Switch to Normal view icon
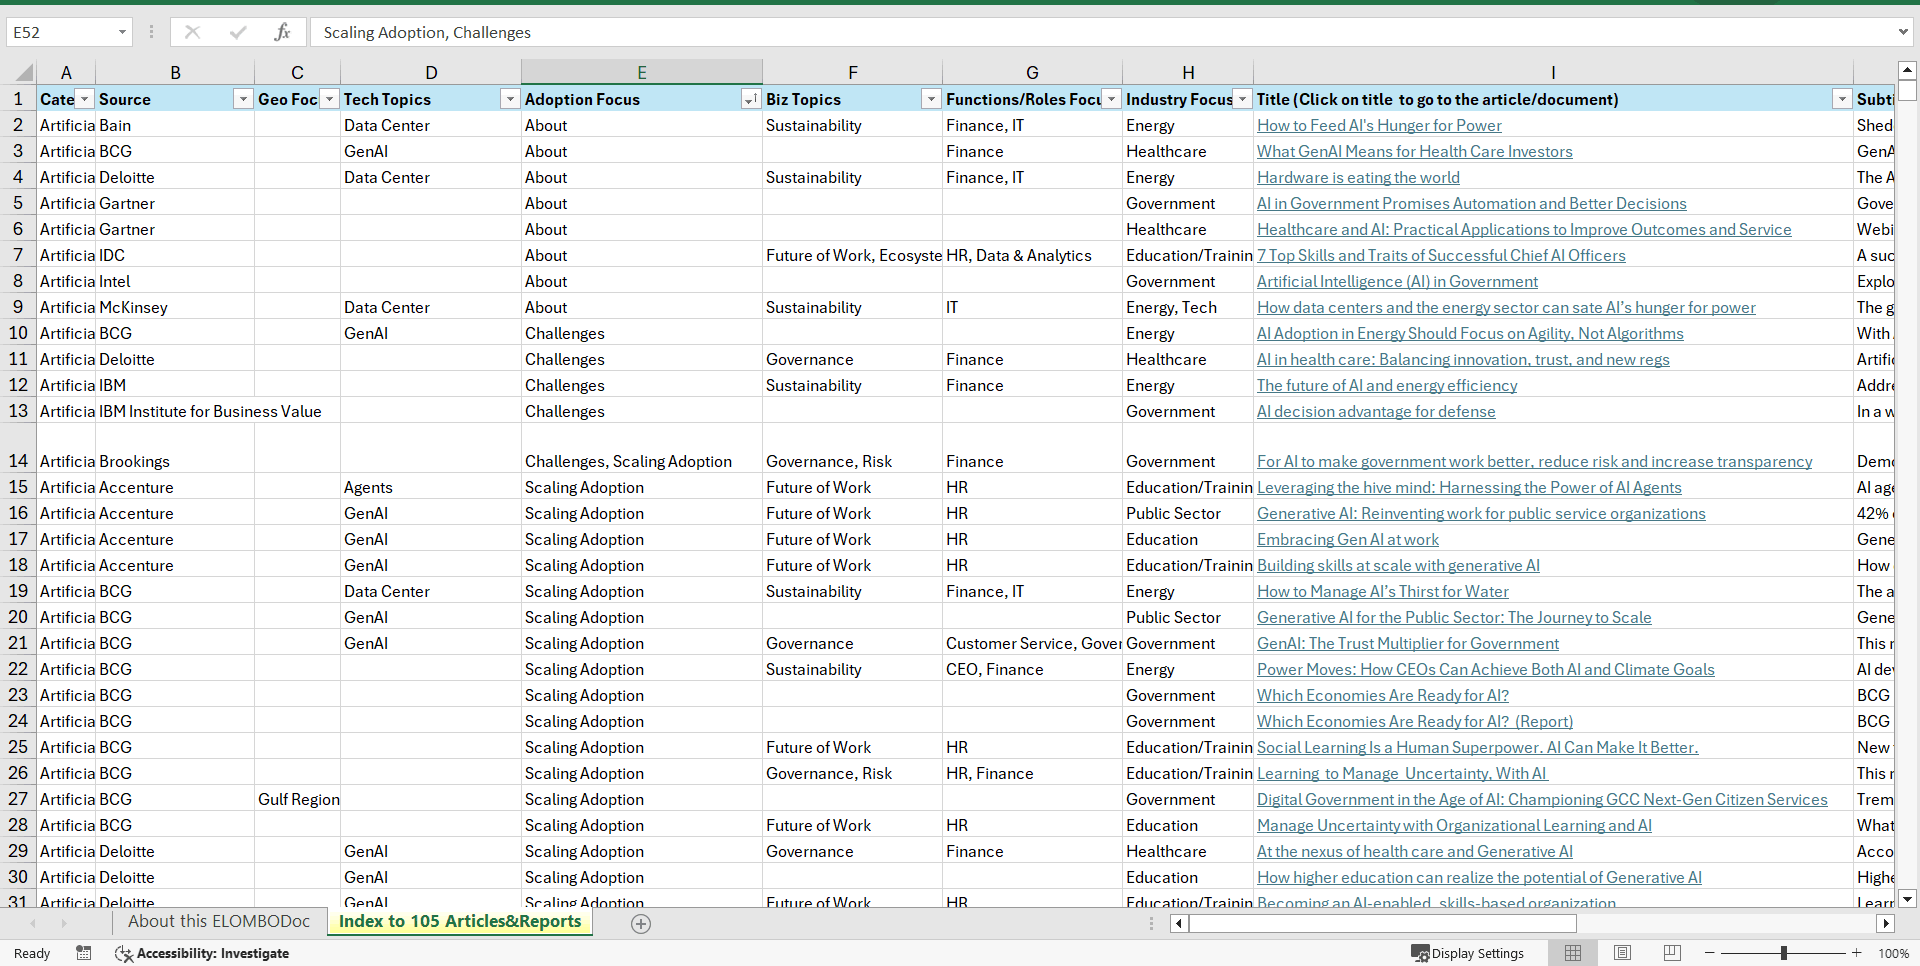 coord(1572,953)
